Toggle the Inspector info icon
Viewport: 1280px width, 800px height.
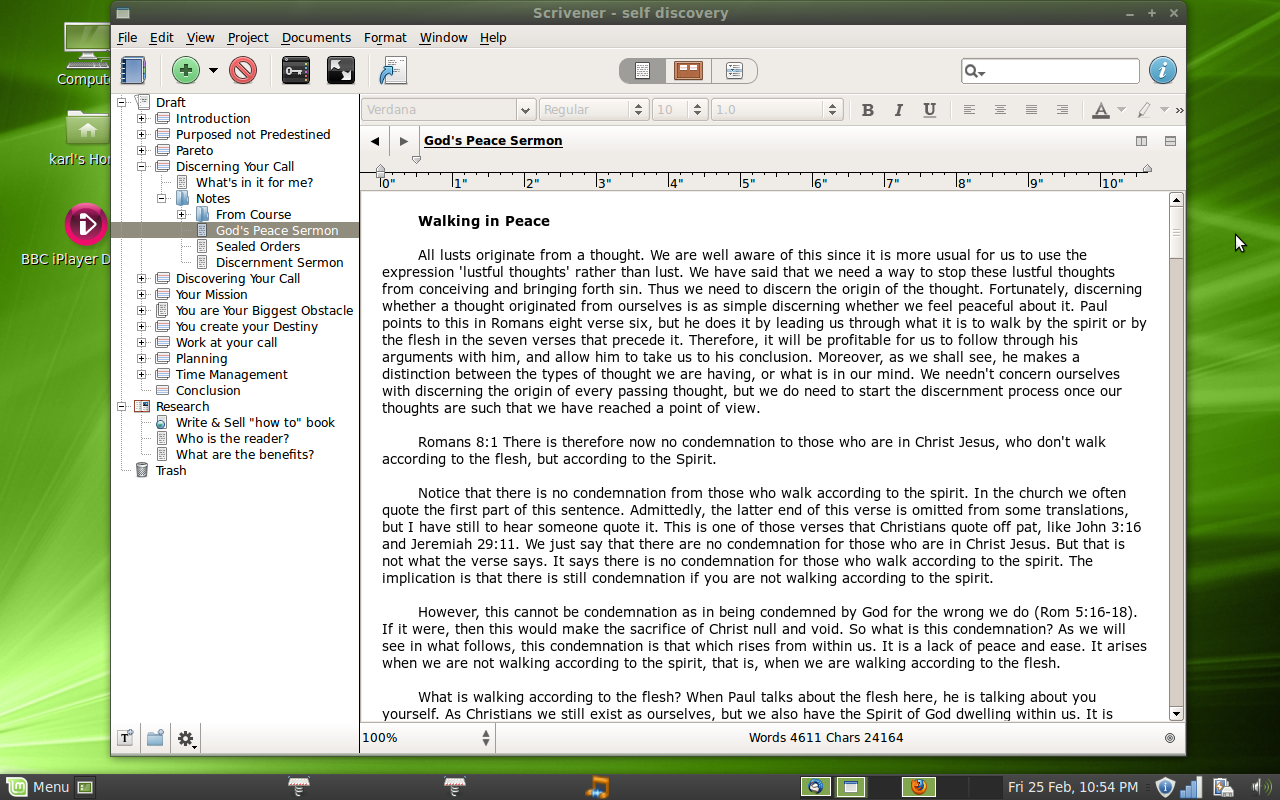[x=1162, y=70]
